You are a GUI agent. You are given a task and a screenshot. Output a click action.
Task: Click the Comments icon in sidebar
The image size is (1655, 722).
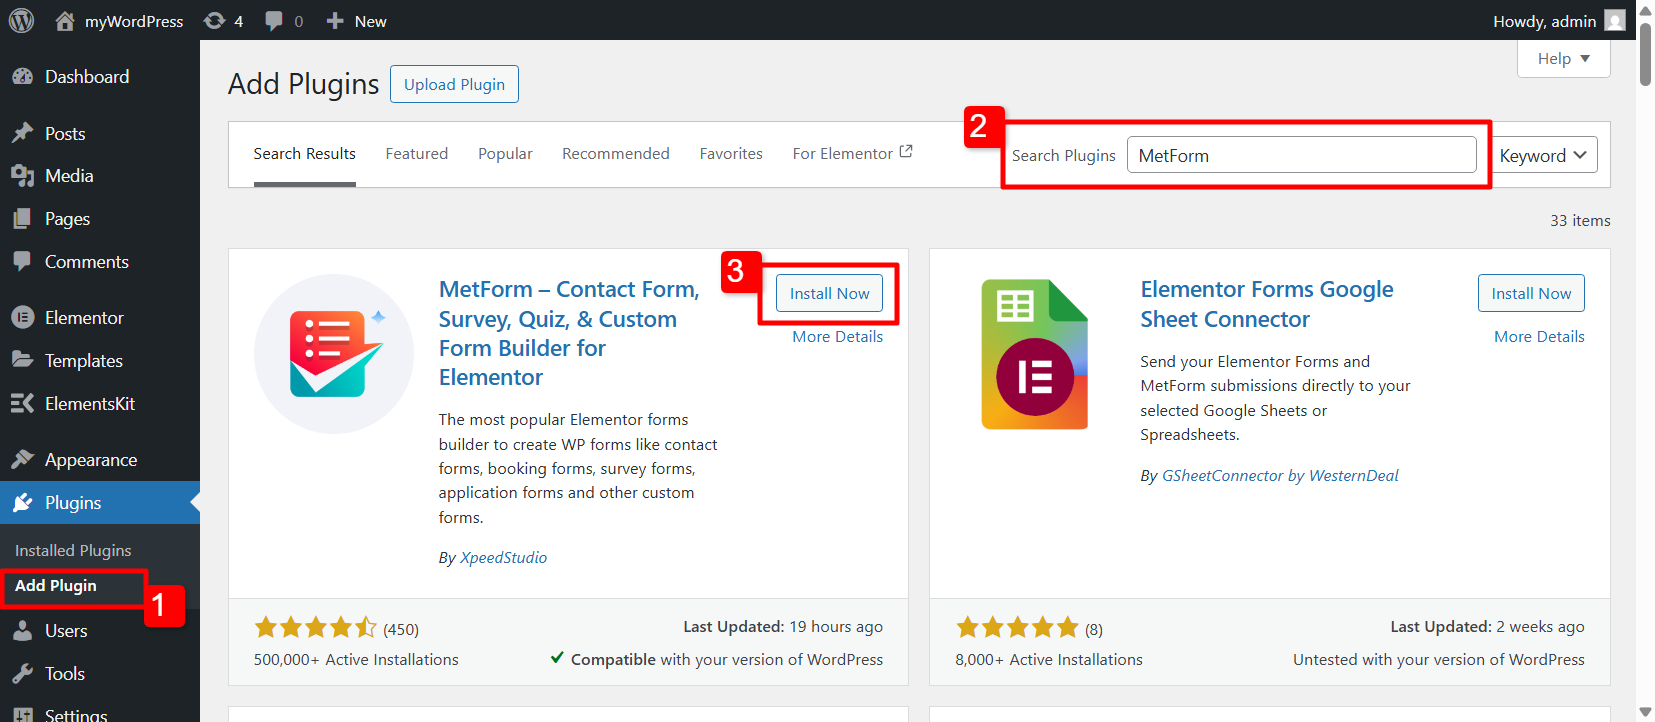tap(22, 261)
